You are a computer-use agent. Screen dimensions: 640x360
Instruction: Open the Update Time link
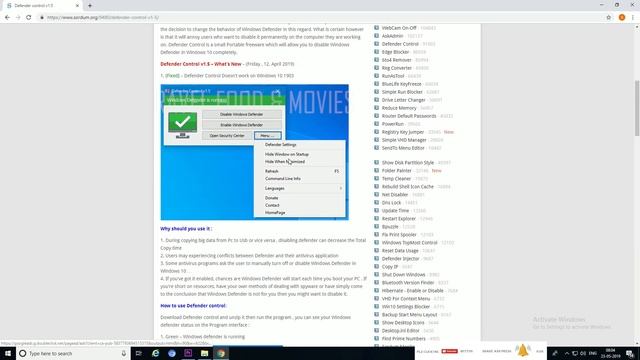395,211
